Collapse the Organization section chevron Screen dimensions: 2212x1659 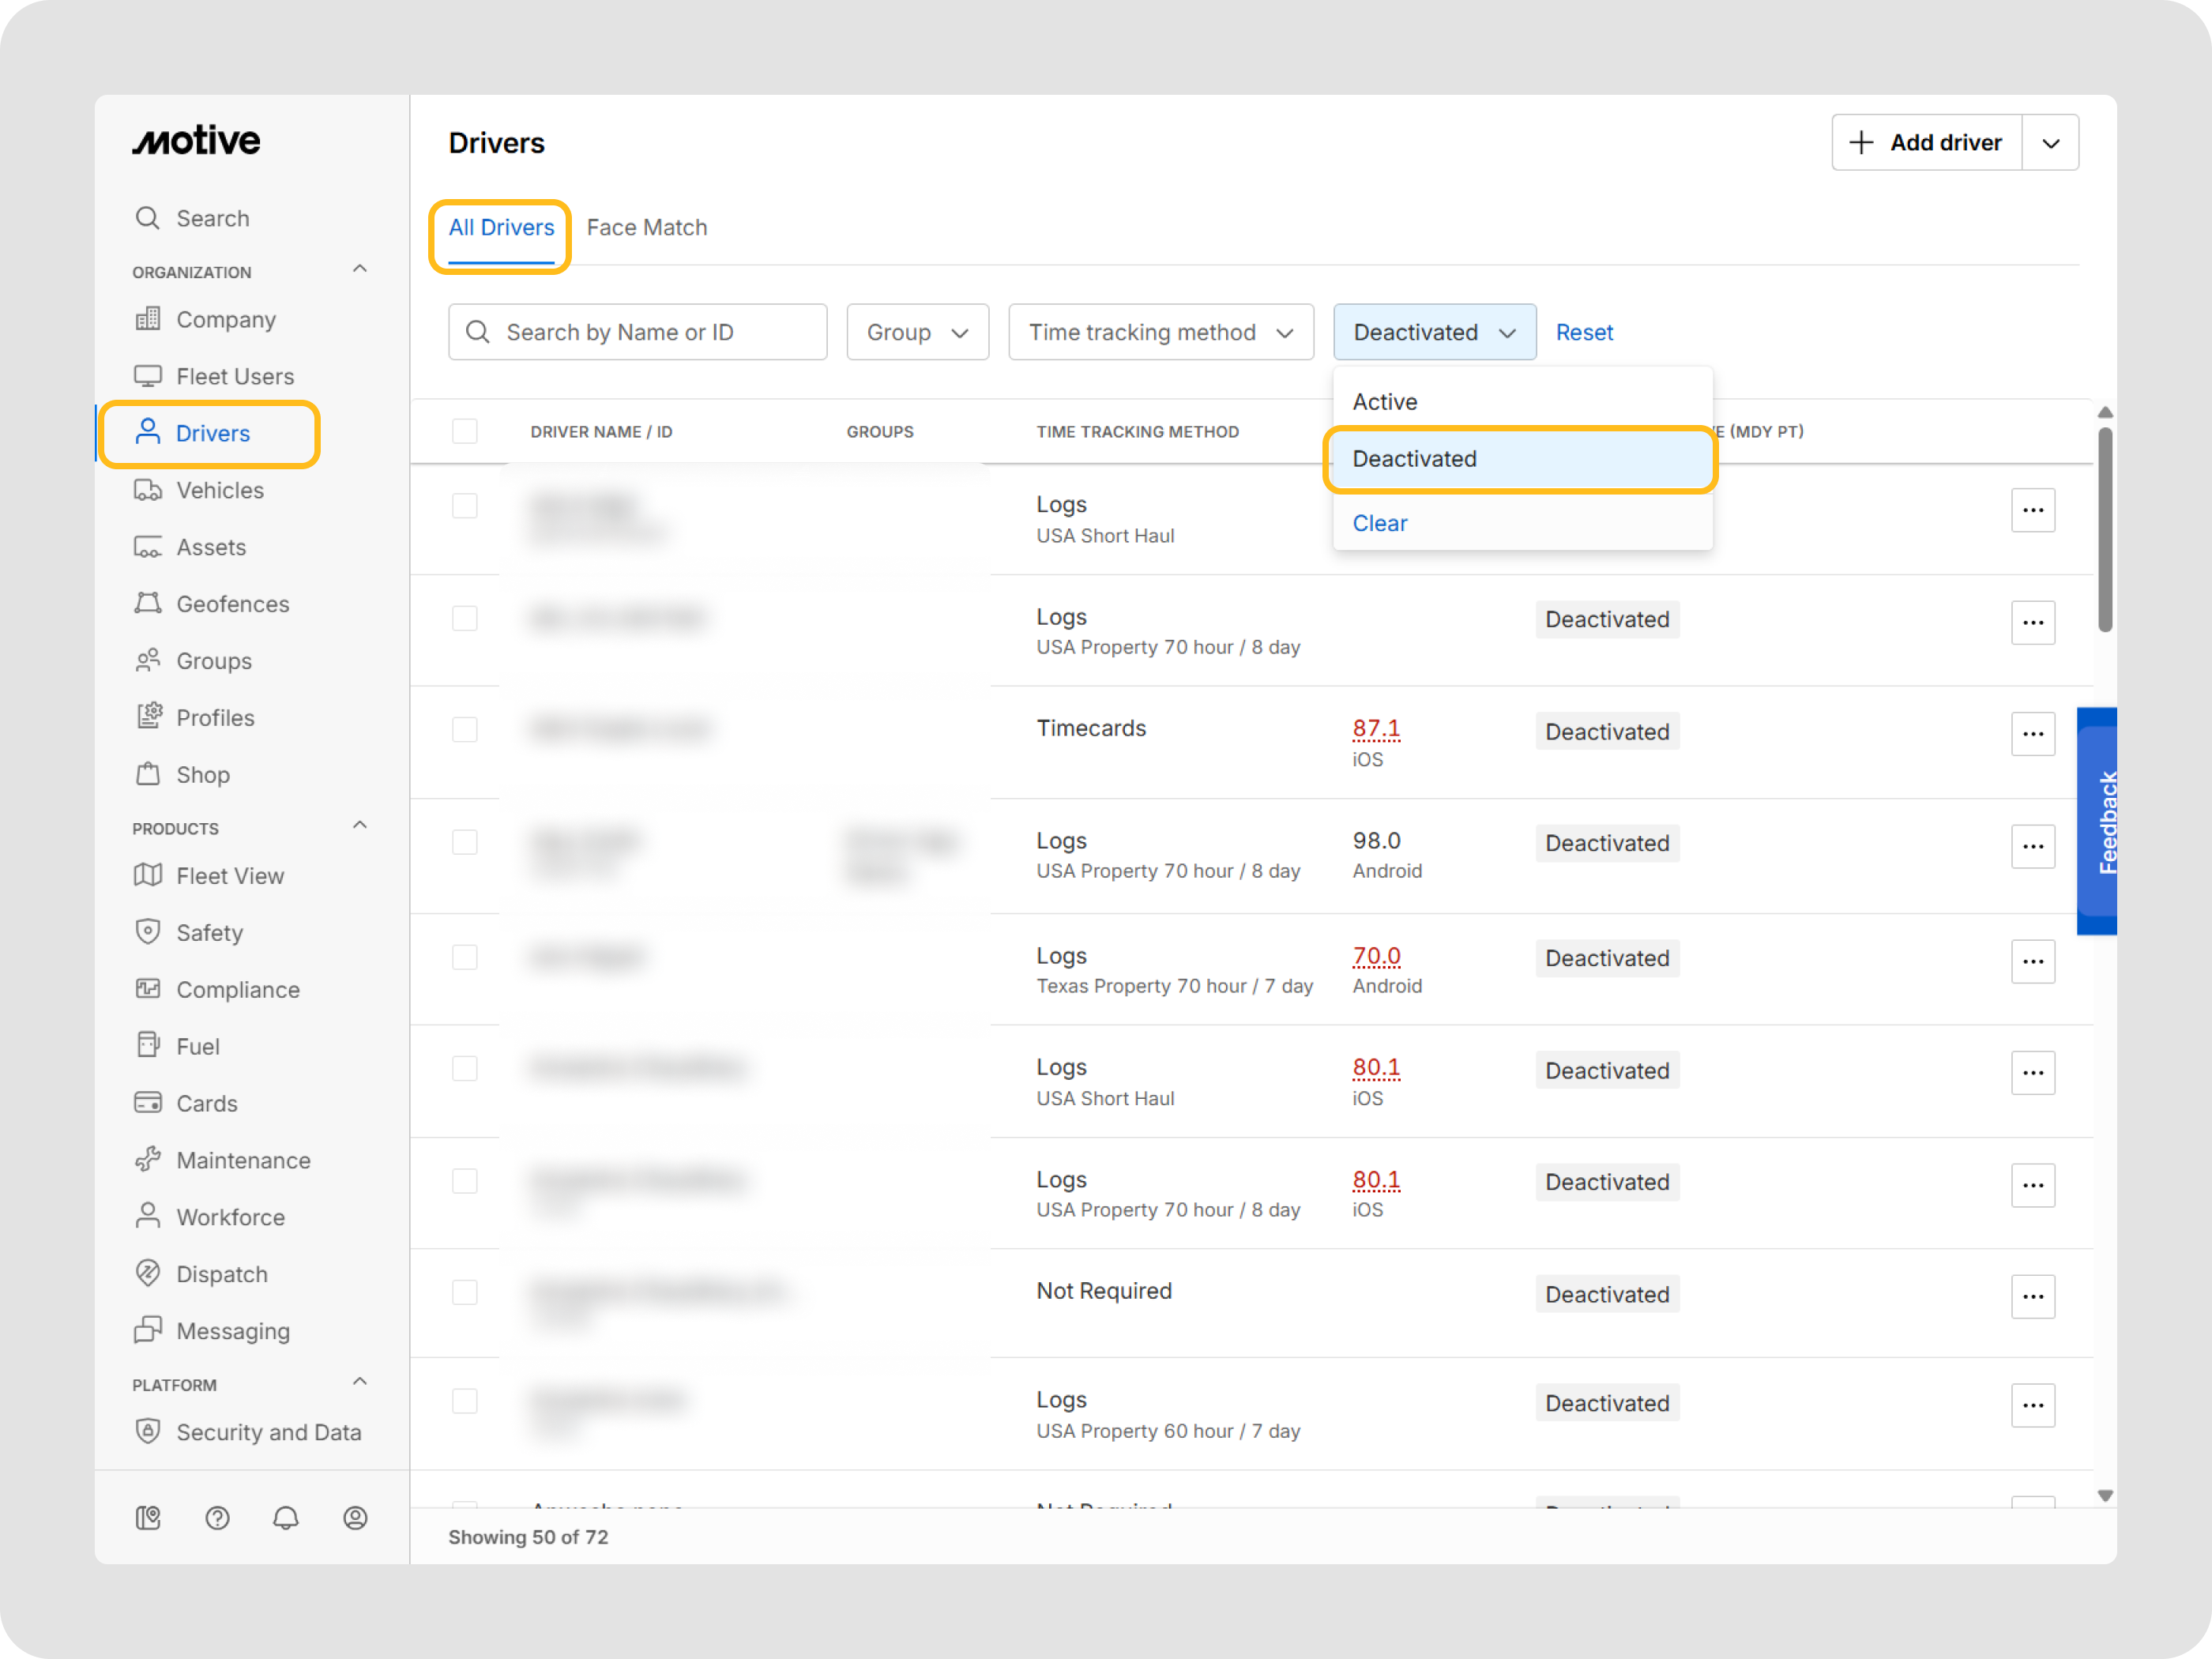[360, 269]
